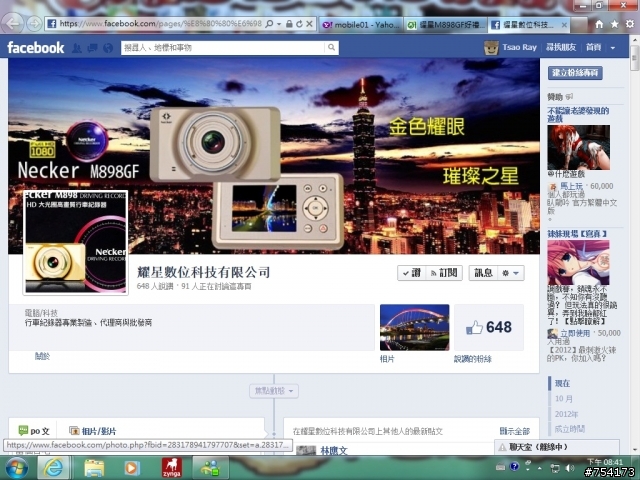Open the Zynga taskbar icon
The width and height of the screenshot is (640, 480).
coord(171,468)
